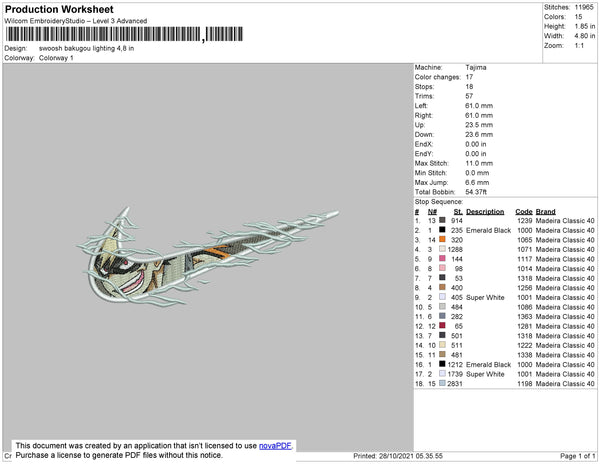This screenshot has width=600, height=464.
Task: Click the Stop Sequence label
Action: coord(439,202)
